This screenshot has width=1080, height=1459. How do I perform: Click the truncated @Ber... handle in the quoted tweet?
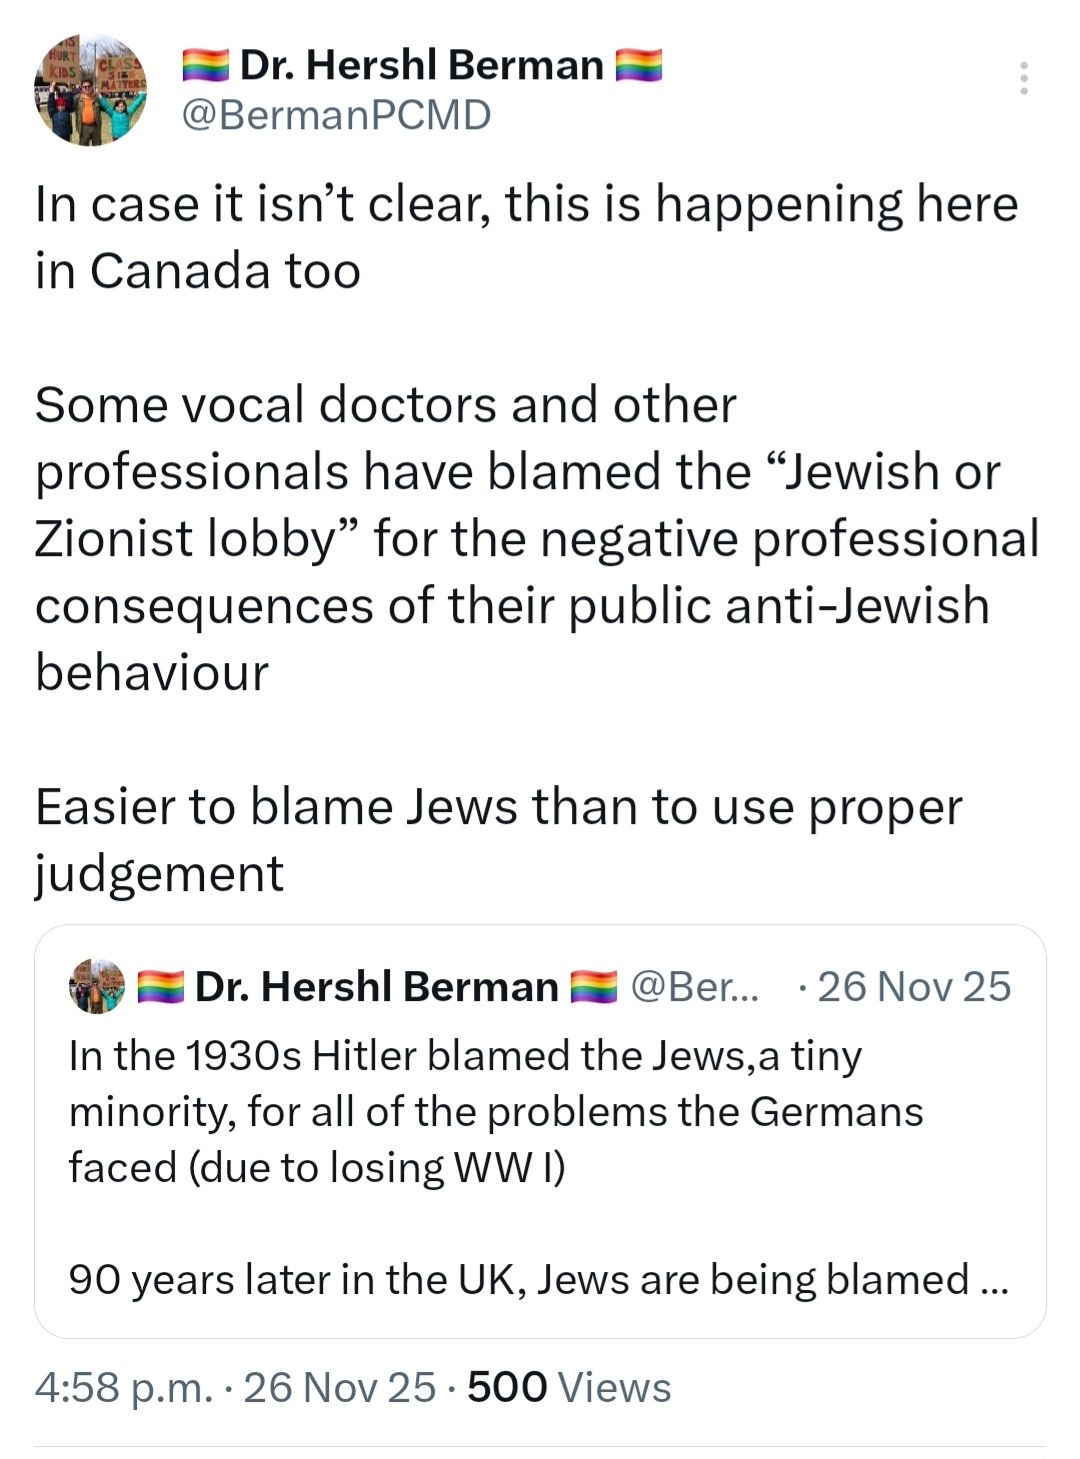tap(695, 987)
